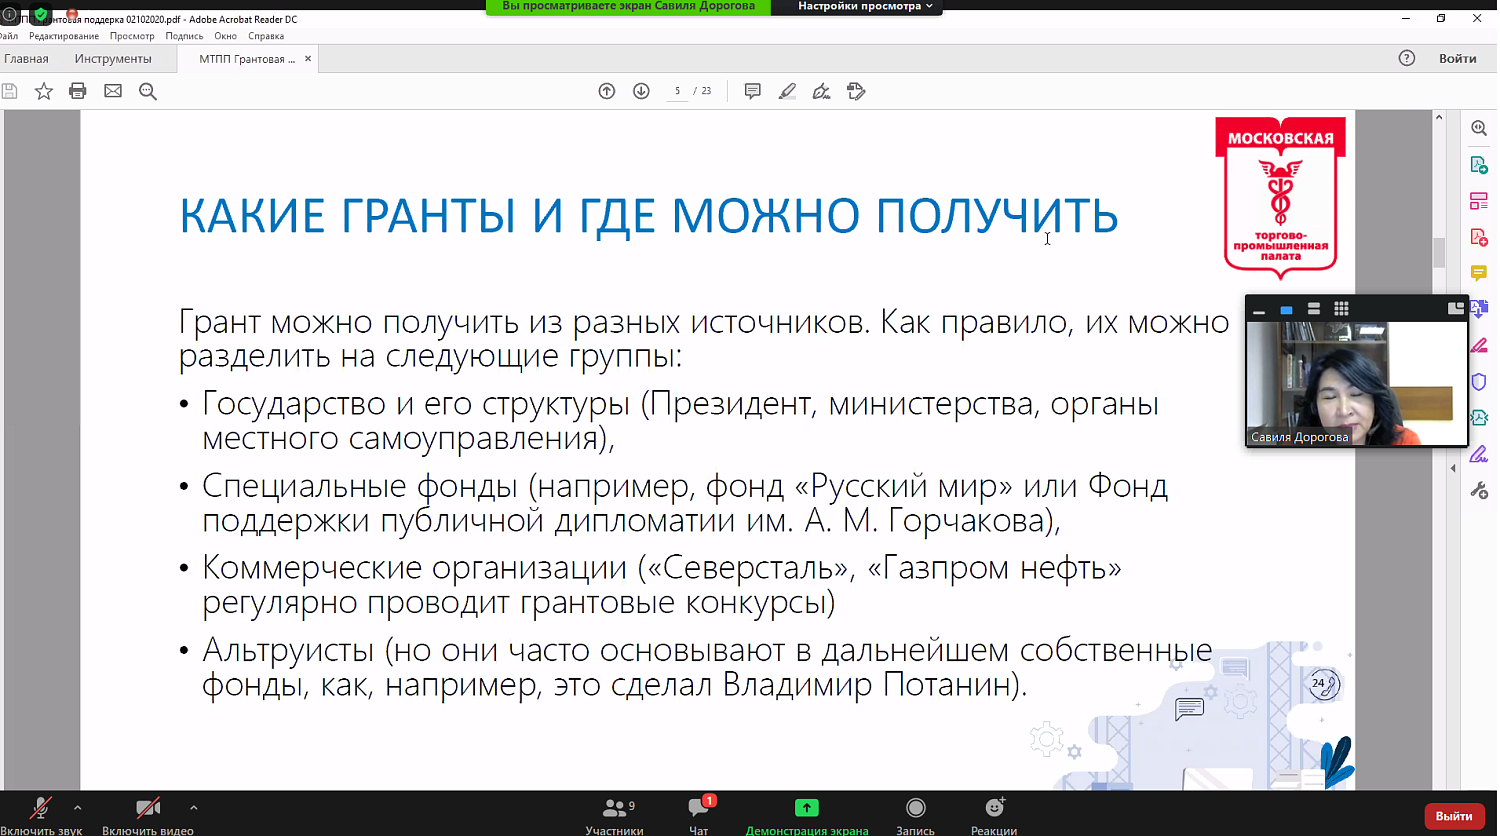1500x836 pixels.
Task: Open Acrobat help question mark icon
Action: click(x=1407, y=58)
